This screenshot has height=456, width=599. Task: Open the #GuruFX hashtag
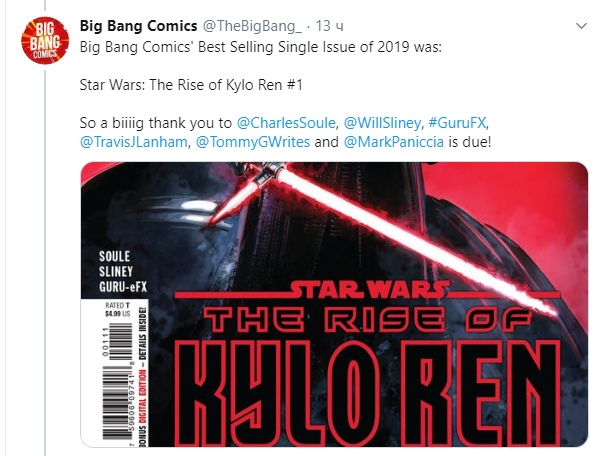457,123
